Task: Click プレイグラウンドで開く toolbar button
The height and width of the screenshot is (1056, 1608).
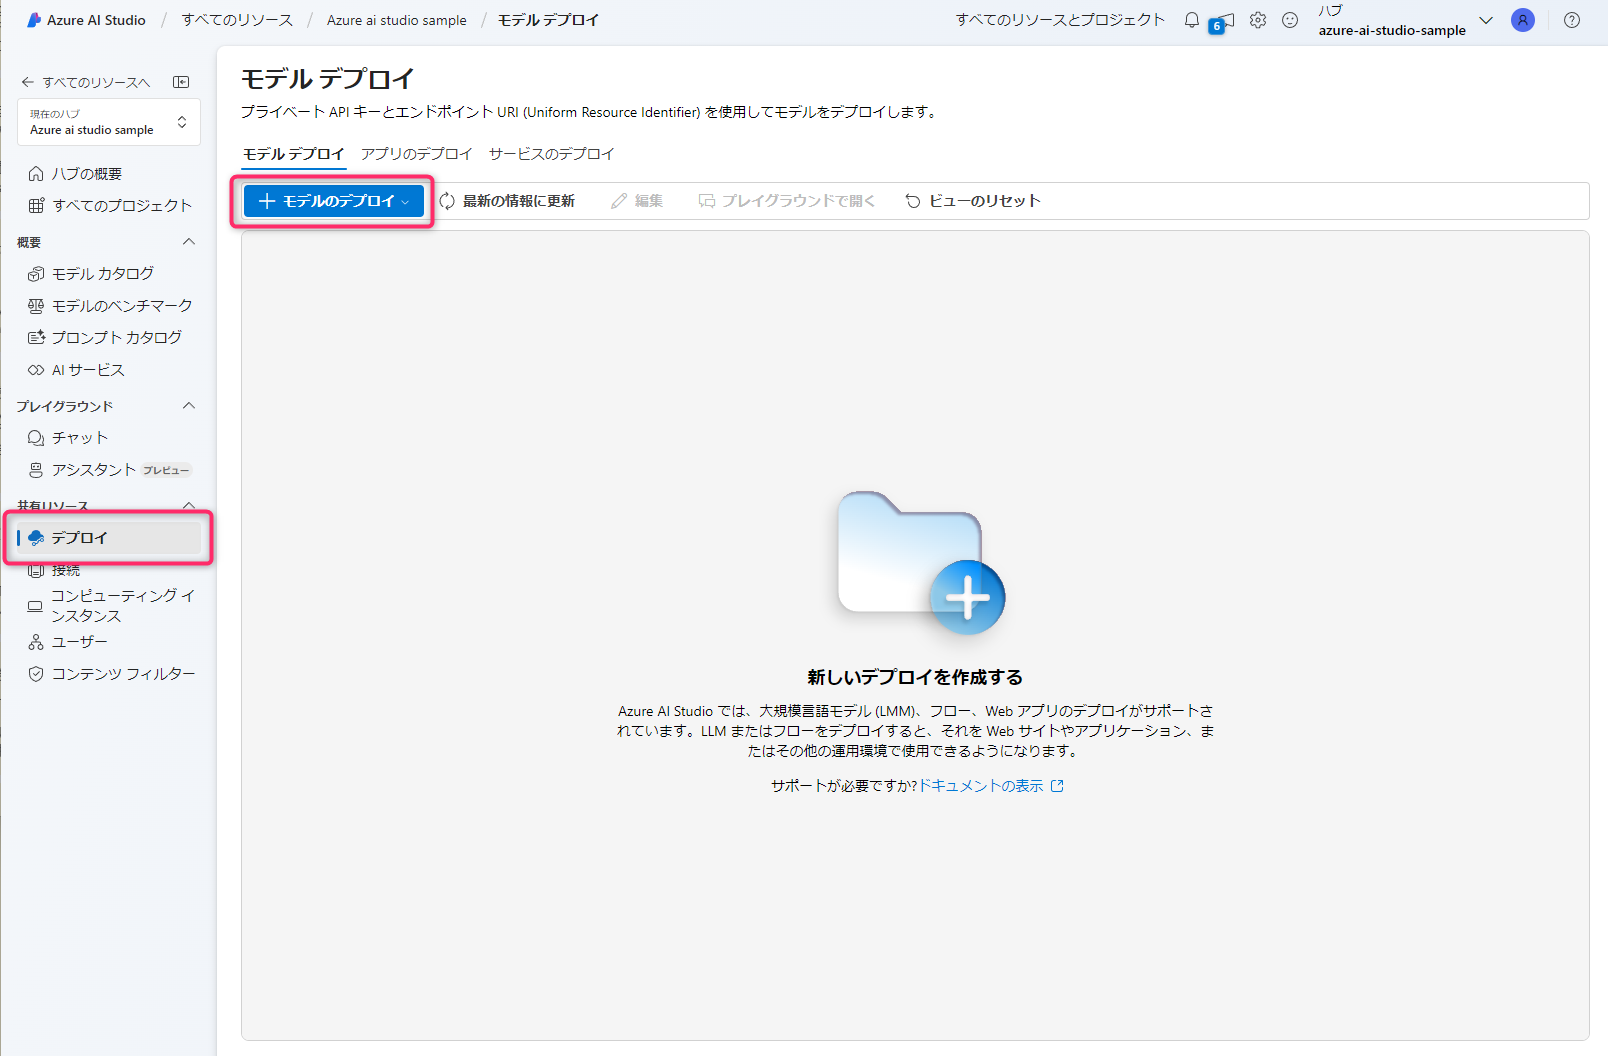Action: click(x=787, y=201)
